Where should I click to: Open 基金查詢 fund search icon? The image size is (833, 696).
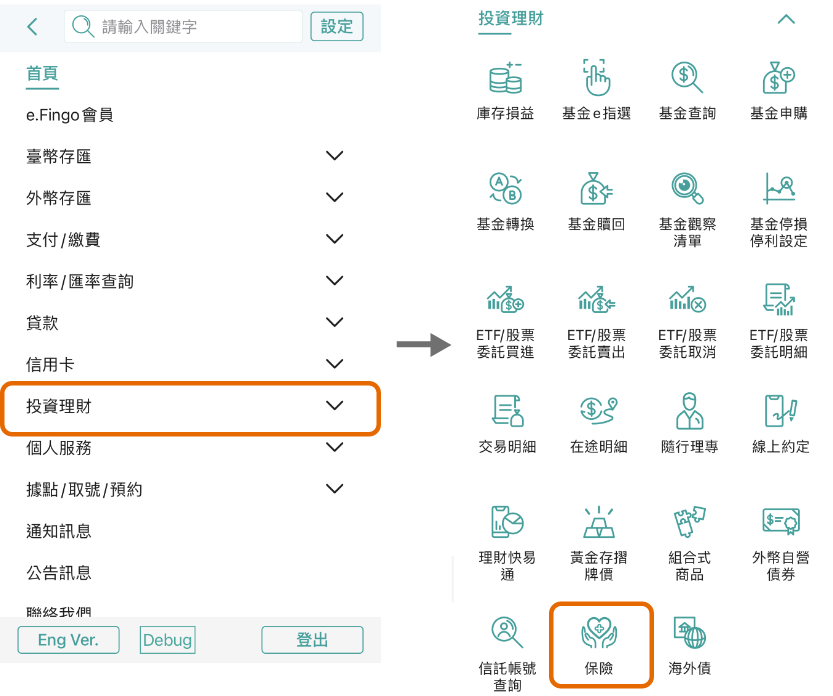pyautogui.click(x=687, y=78)
